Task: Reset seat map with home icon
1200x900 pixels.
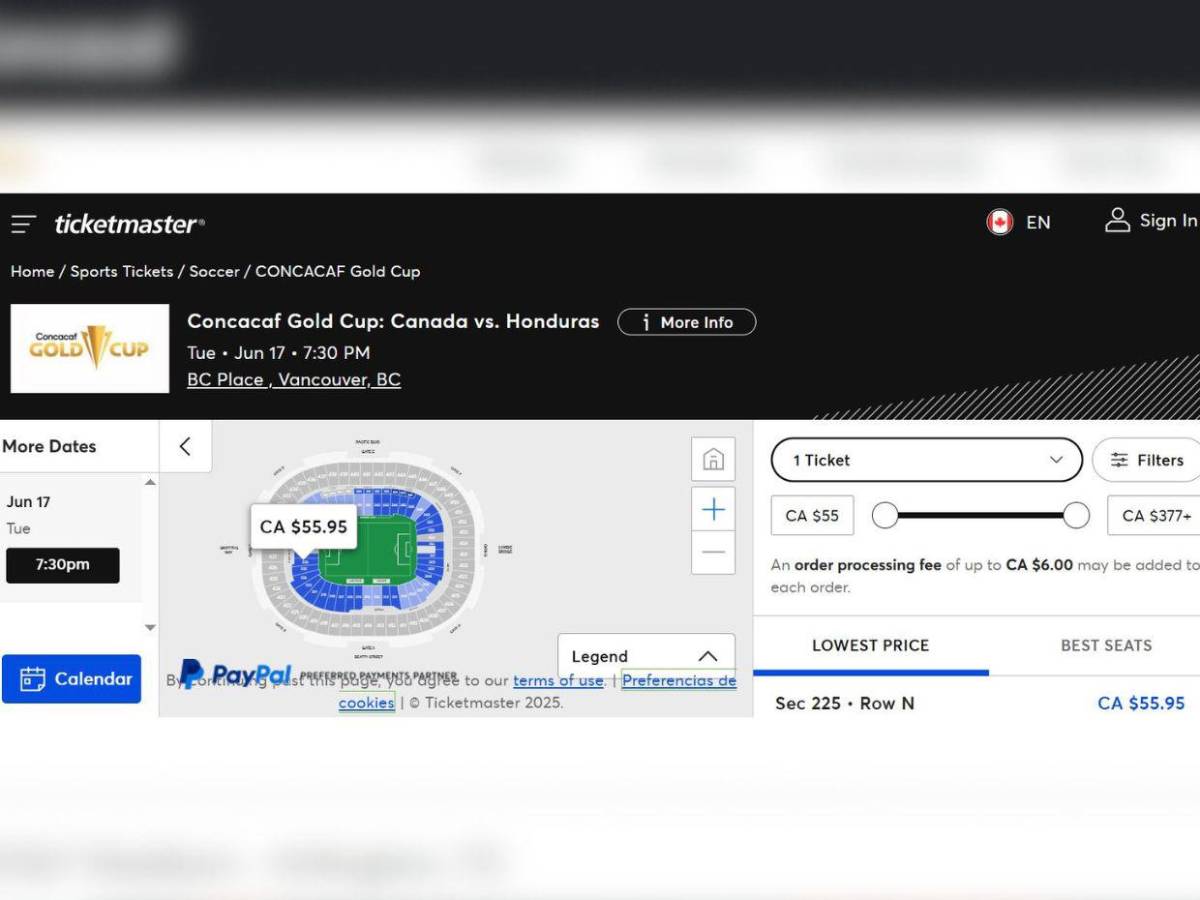Action: click(713, 459)
